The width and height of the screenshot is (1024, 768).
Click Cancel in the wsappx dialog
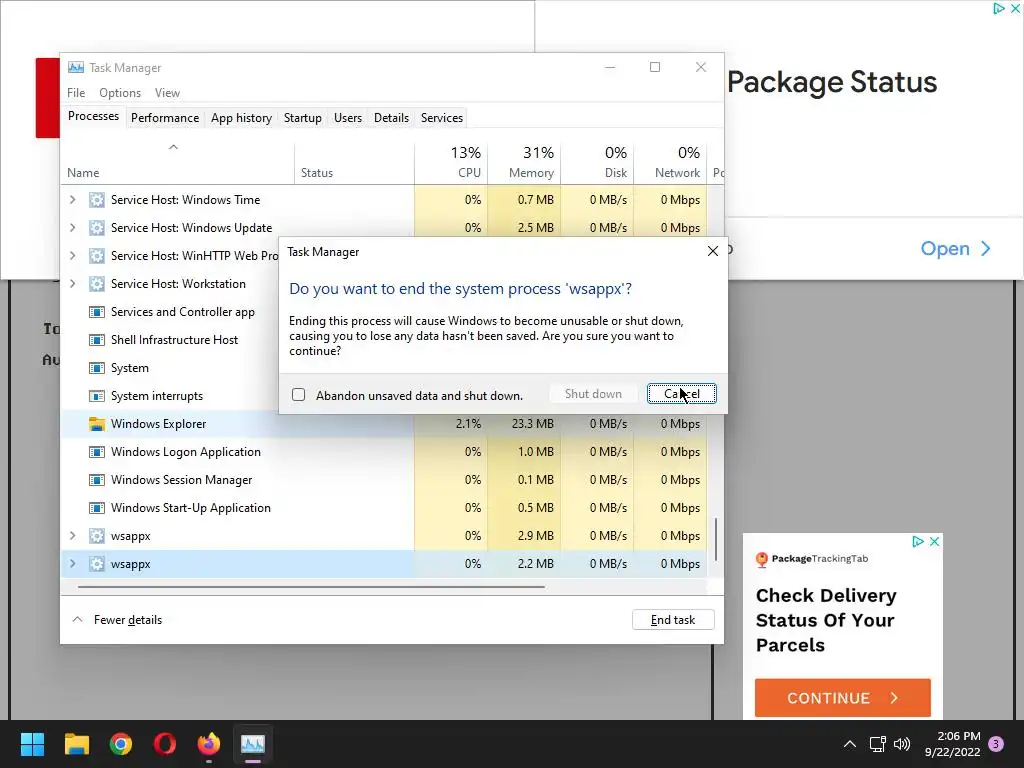[682, 394]
